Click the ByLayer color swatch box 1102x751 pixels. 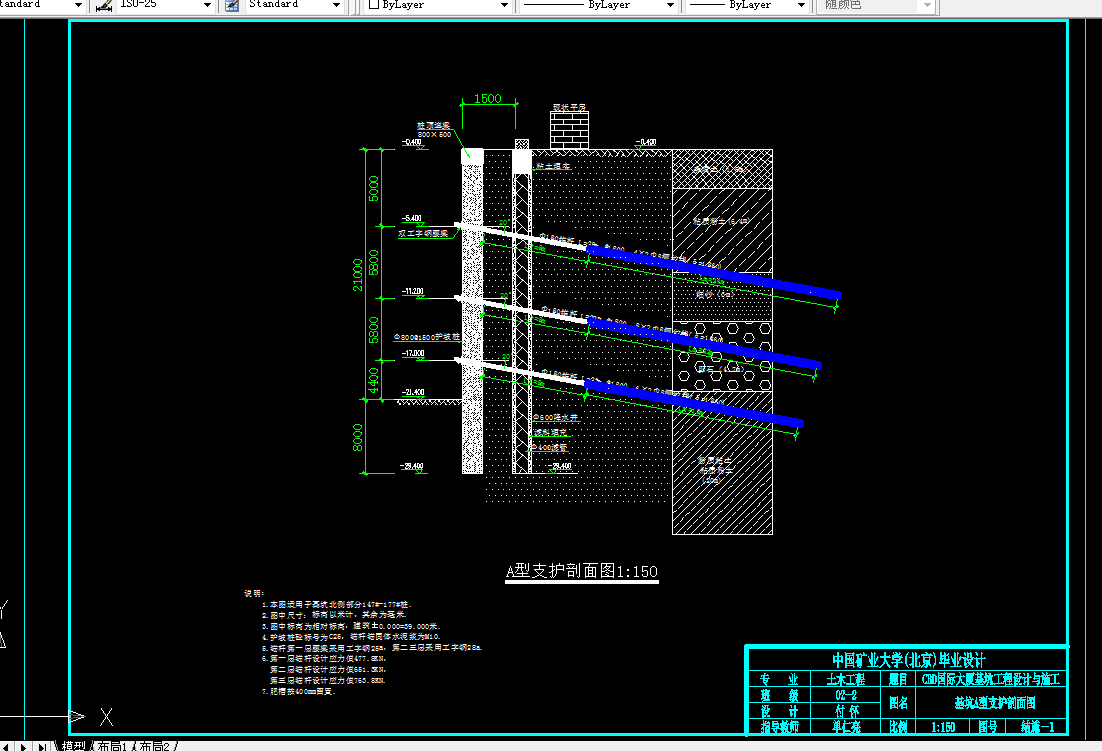coord(374,4)
